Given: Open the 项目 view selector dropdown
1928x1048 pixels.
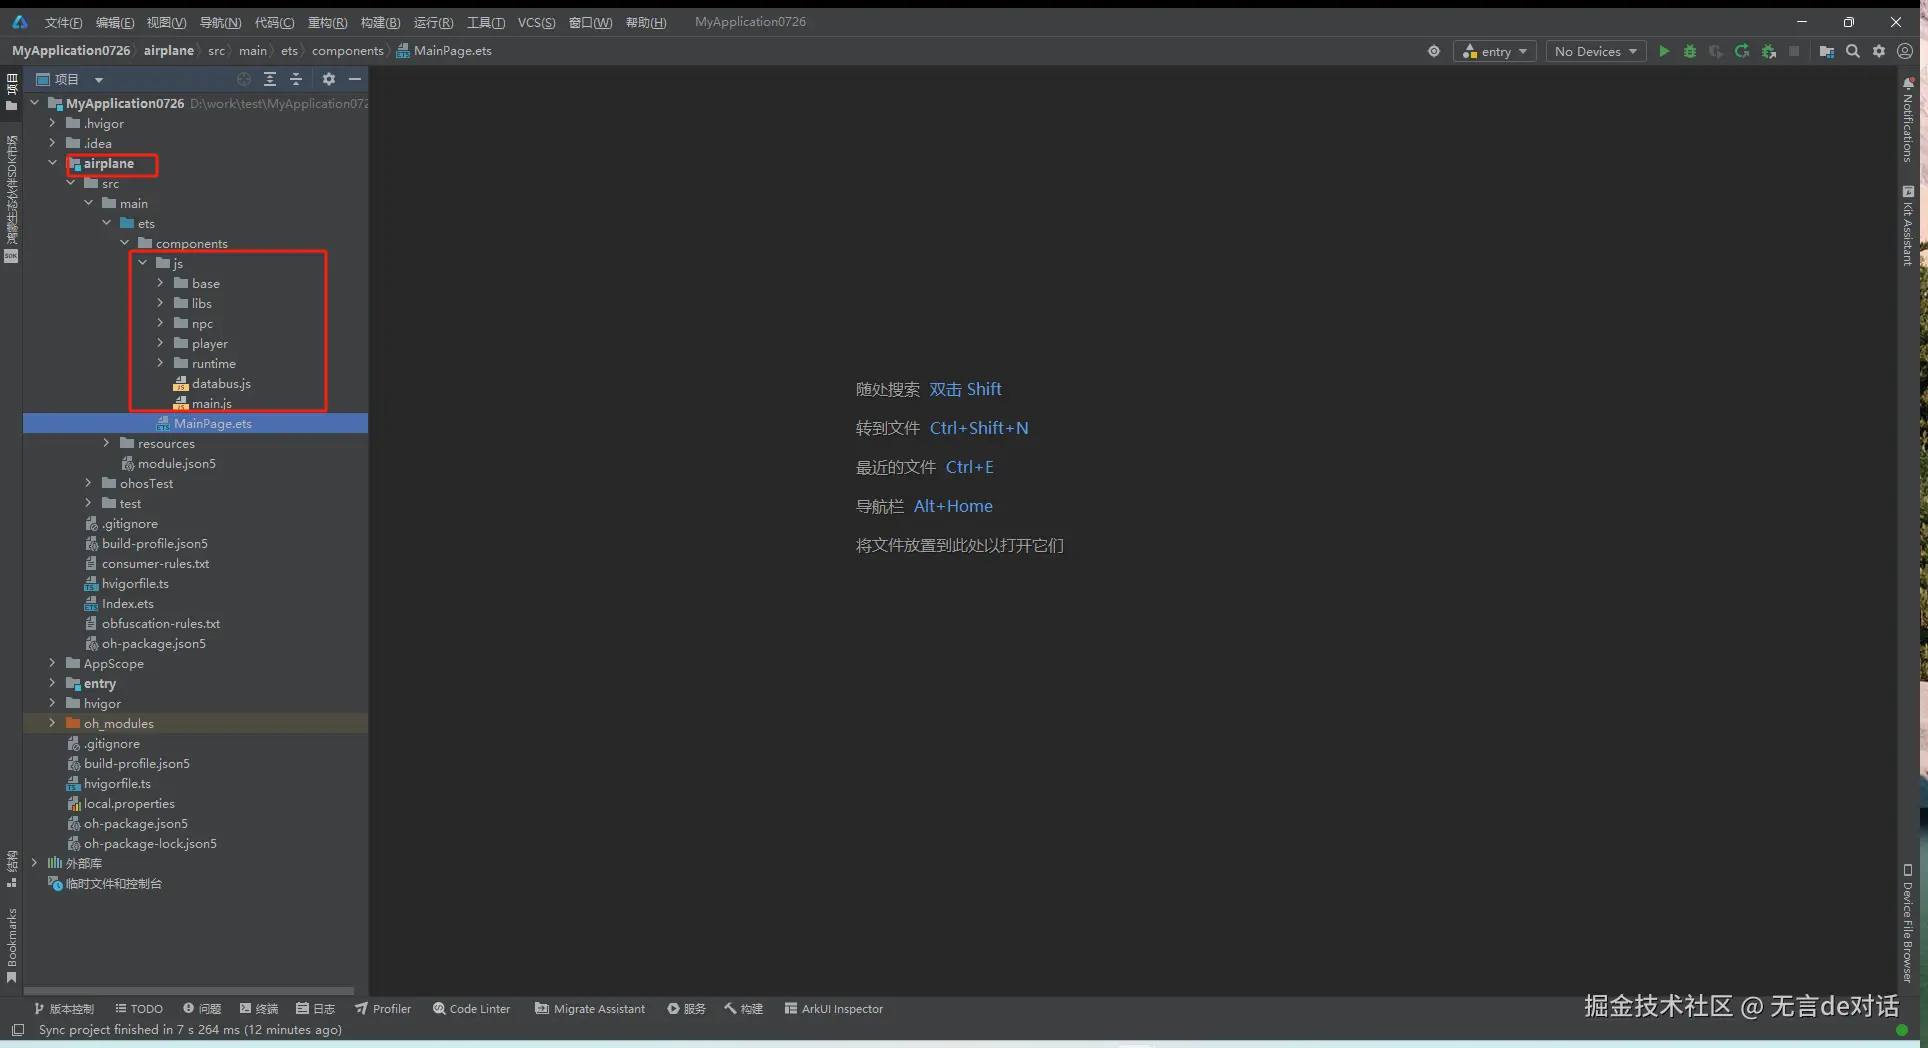Looking at the screenshot, I should coord(69,79).
